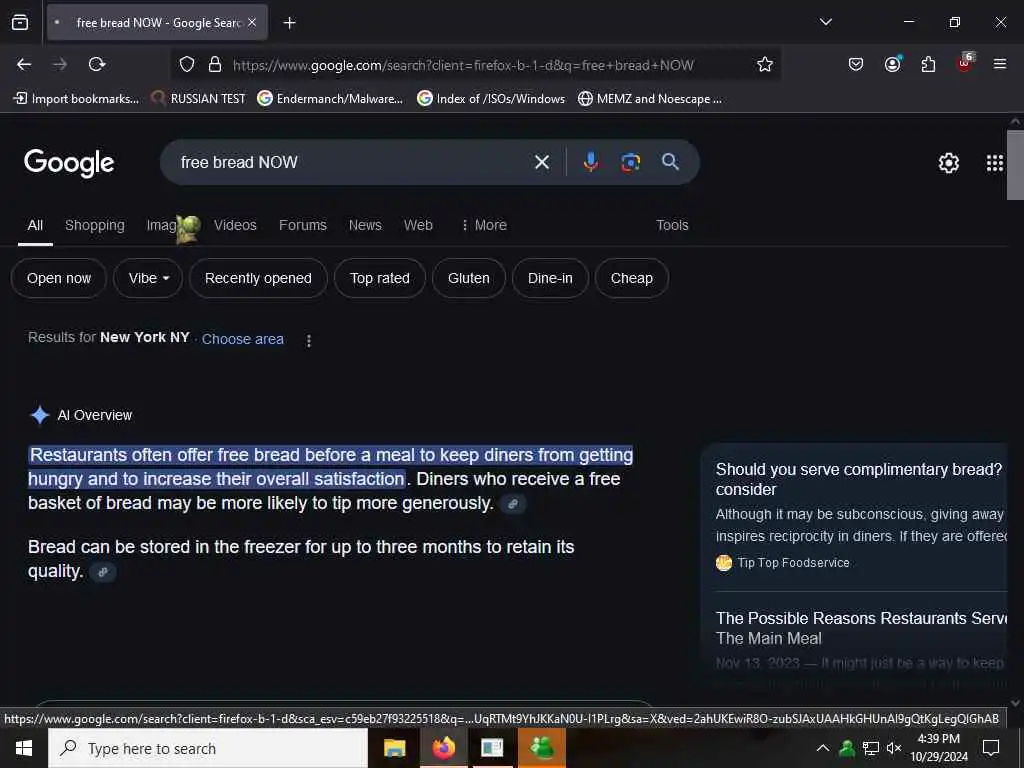1024x768 pixels.
Task: Toggle the 'Top rated' filter chip
Action: (x=379, y=278)
